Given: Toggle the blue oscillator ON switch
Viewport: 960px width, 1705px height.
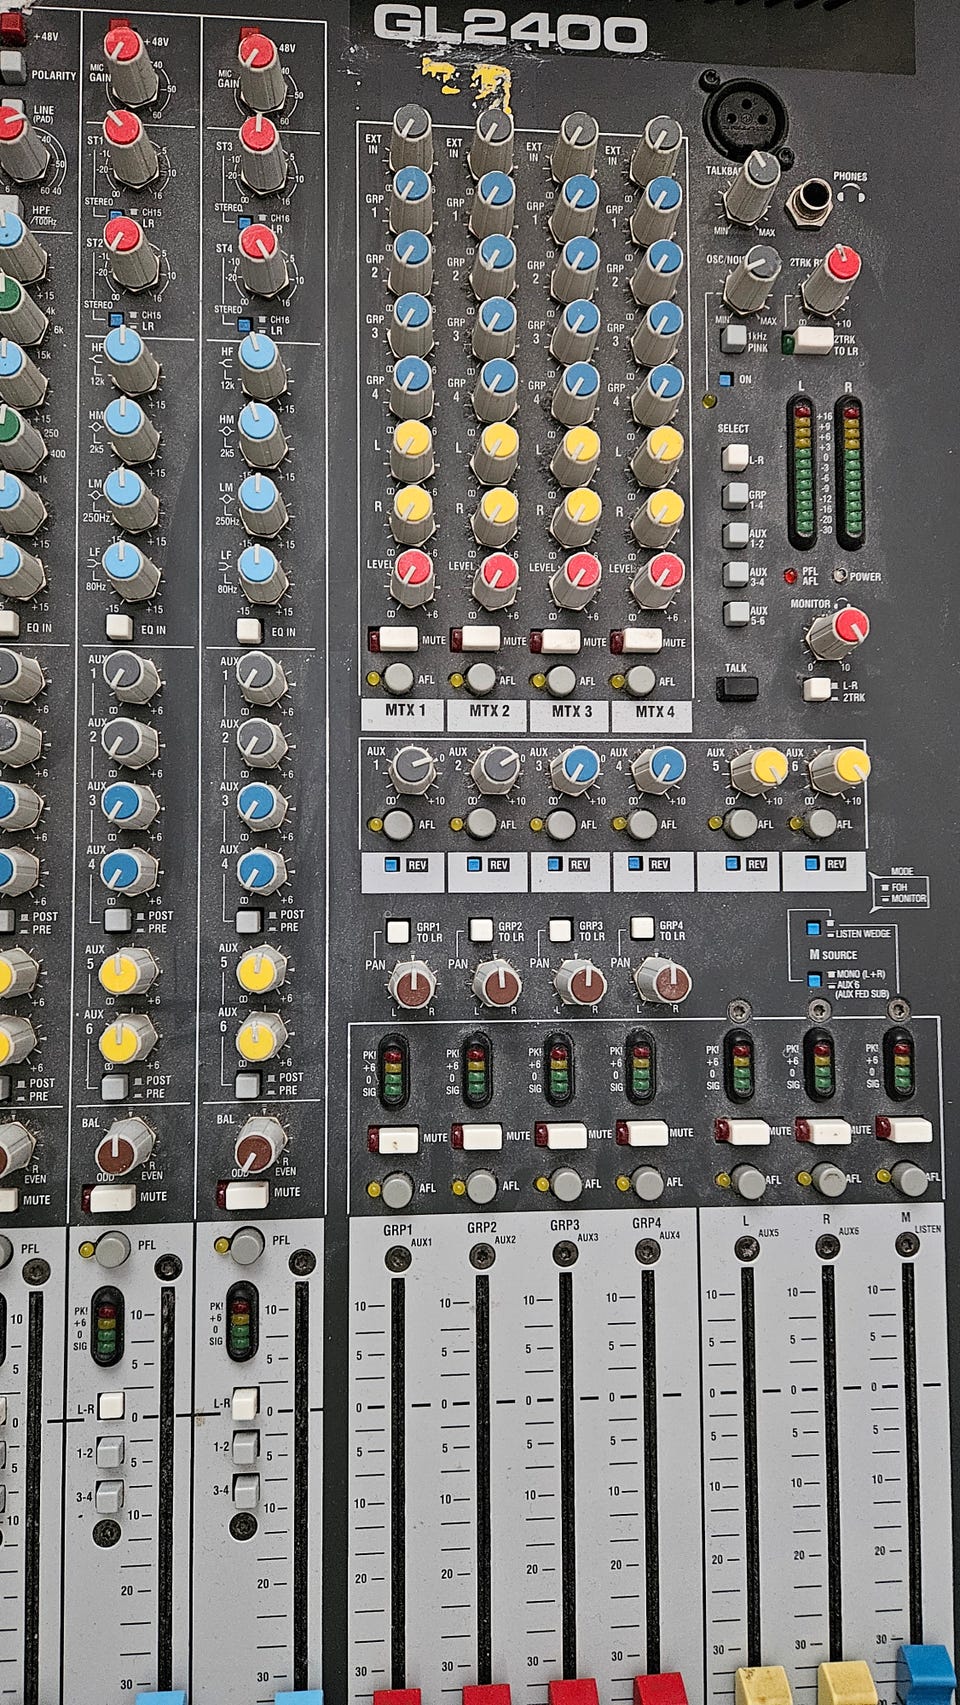Looking at the screenshot, I should click(x=726, y=380).
